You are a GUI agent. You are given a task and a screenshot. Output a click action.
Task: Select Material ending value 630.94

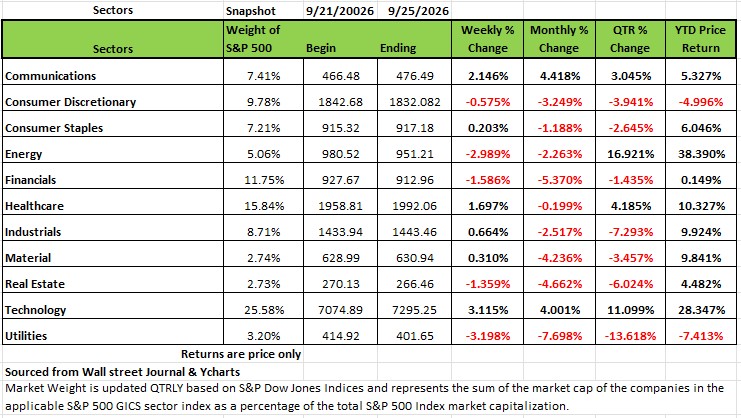click(x=414, y=258)
